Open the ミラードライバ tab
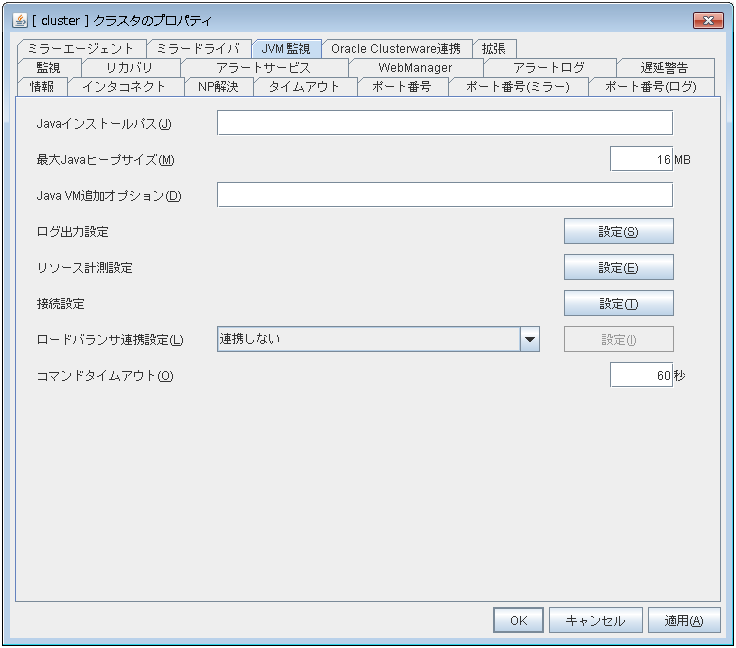736x648 pixels. 198,49
